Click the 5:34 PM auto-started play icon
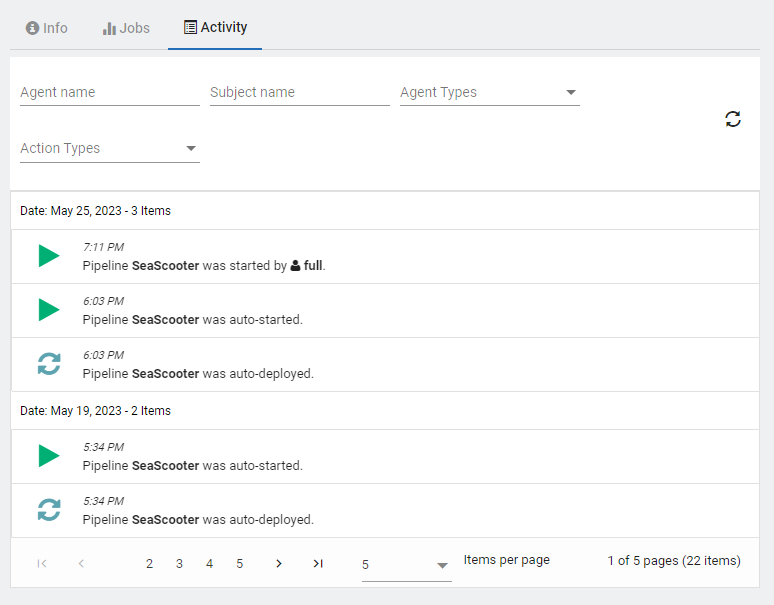Image resolution: width=774 pixels, height=605 pixels. [x=48, y=456]
